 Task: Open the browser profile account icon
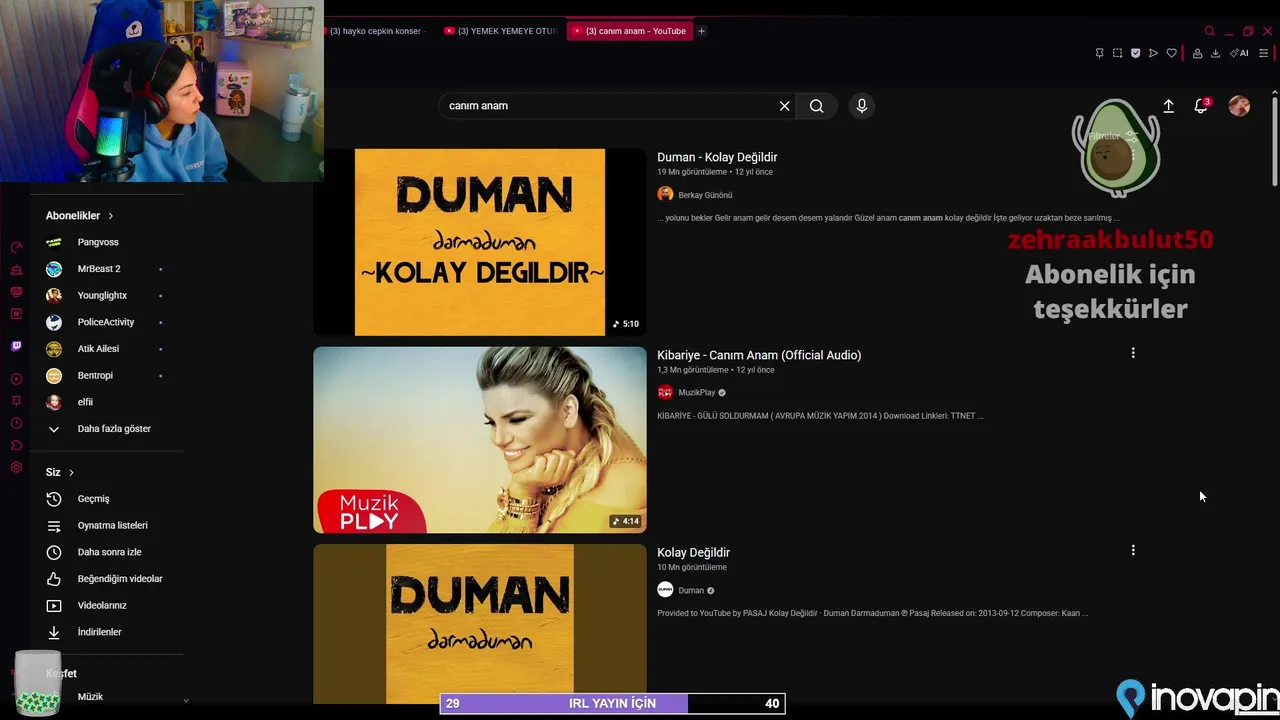[x=1197, y=53]
